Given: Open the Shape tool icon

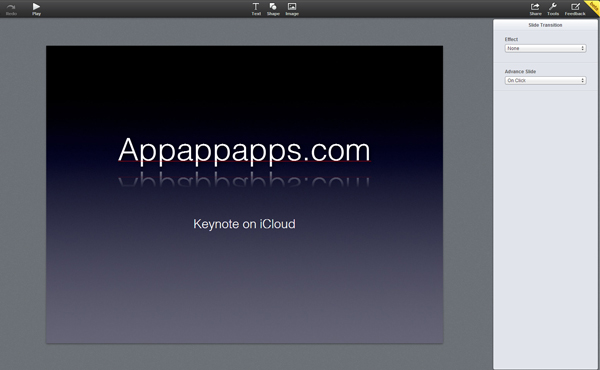Looking at the screenshot, I should point(273,6).
